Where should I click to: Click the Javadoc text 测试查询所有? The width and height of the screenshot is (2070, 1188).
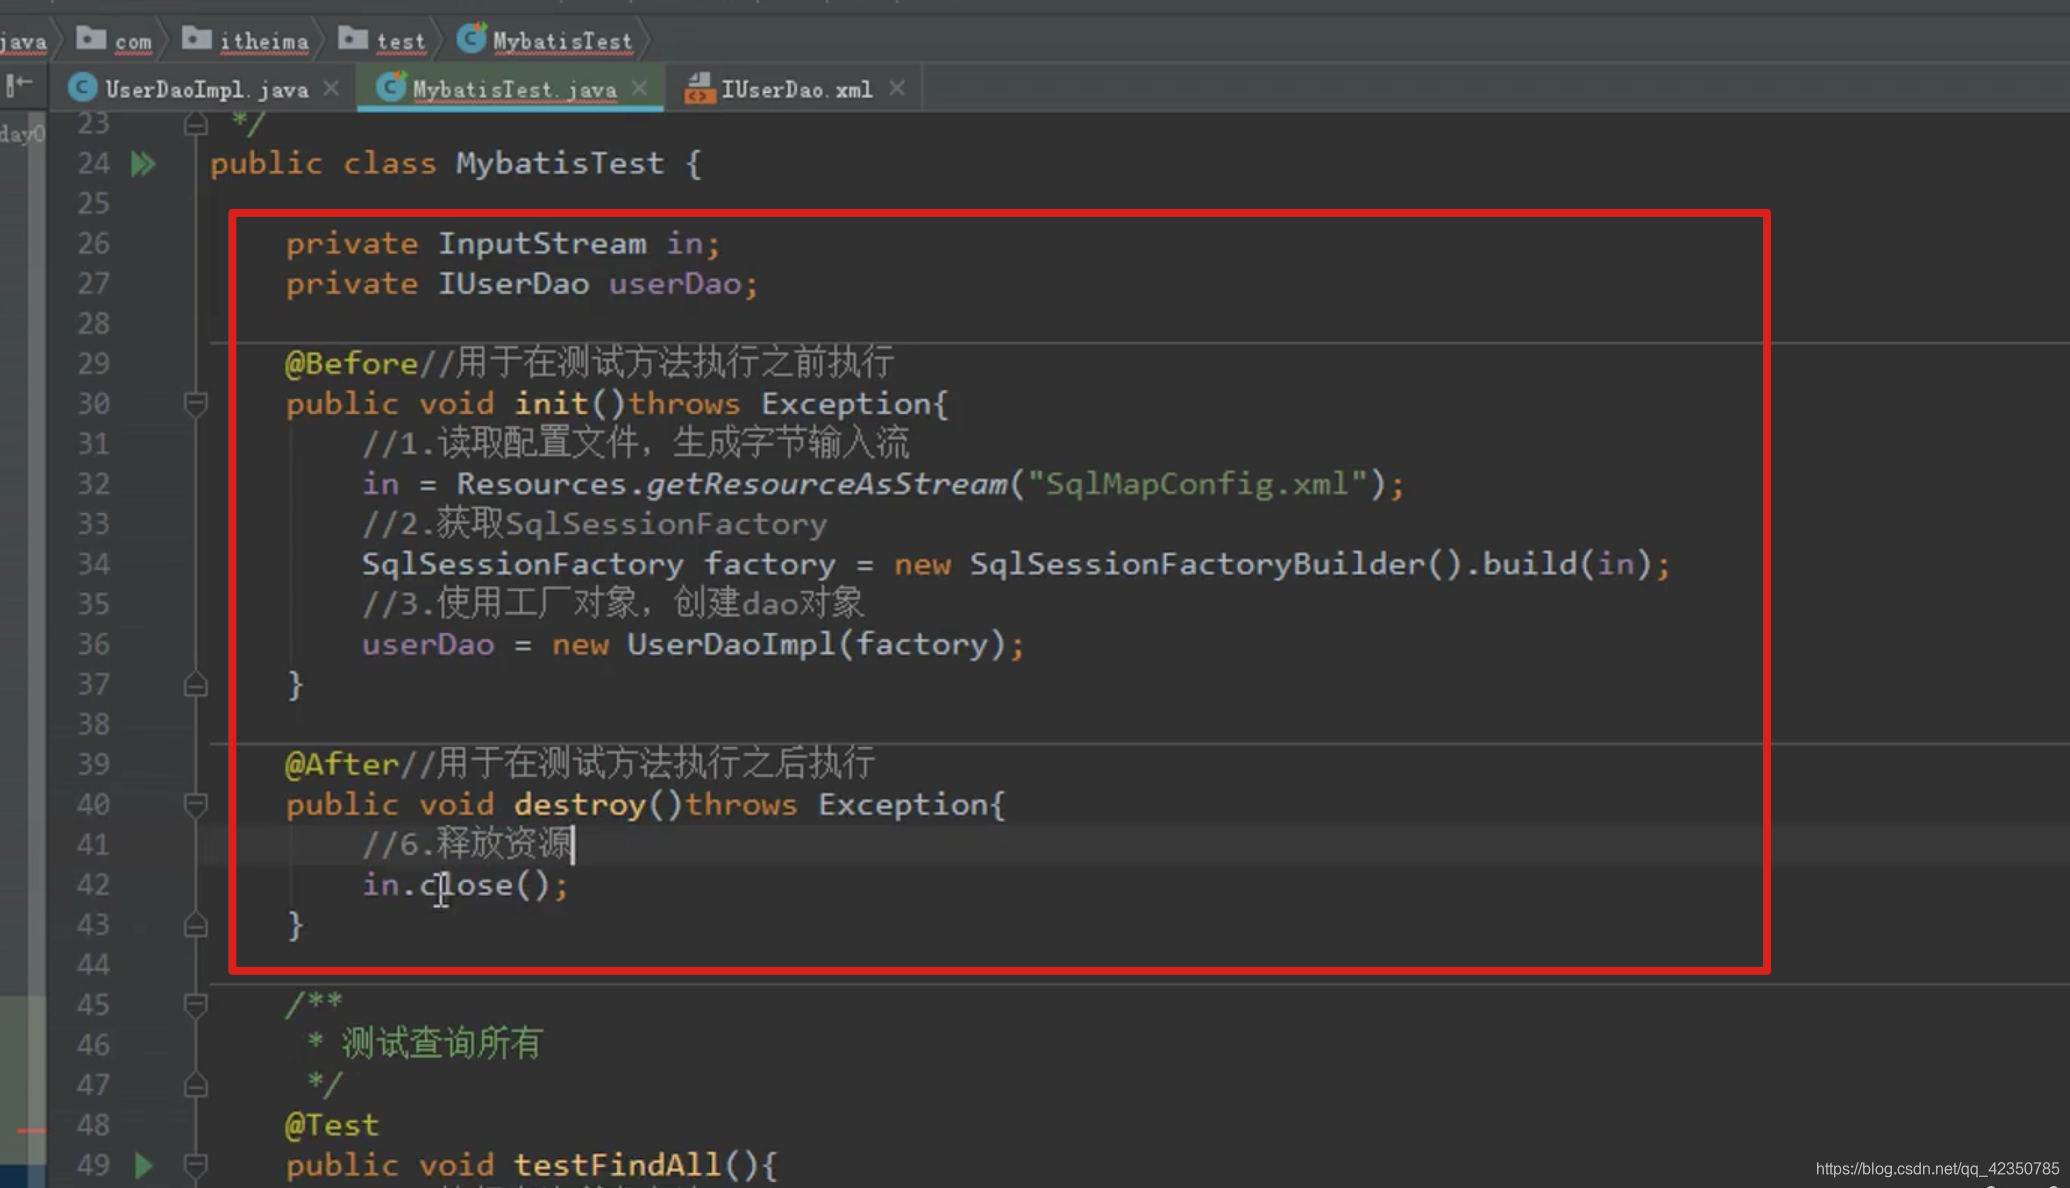point(442,1044)
